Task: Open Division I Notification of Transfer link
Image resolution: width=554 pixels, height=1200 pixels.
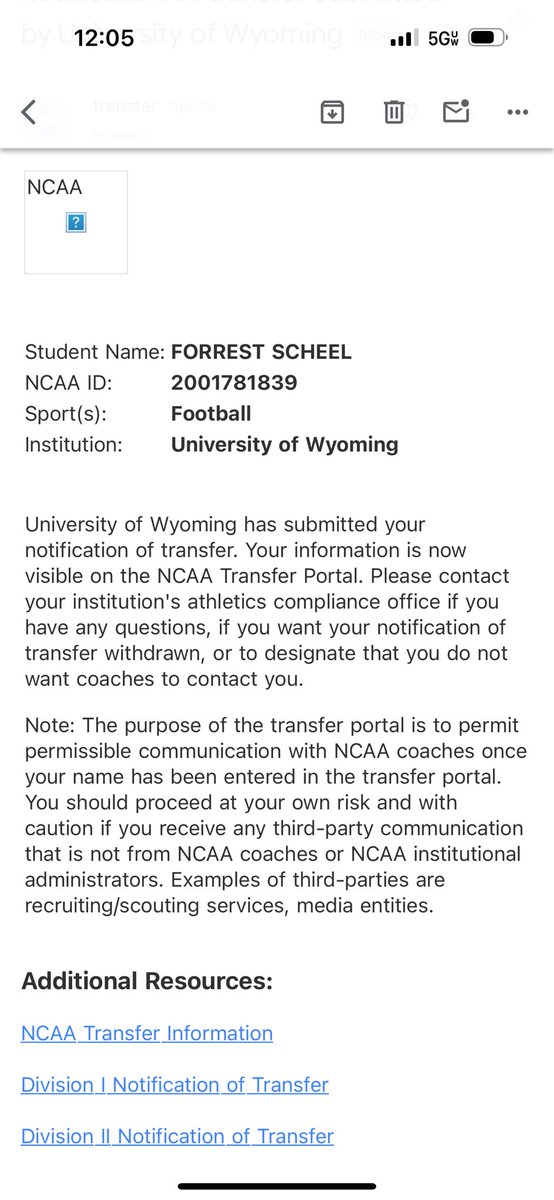Action: pyautogui.click(x=175, y=1084)
